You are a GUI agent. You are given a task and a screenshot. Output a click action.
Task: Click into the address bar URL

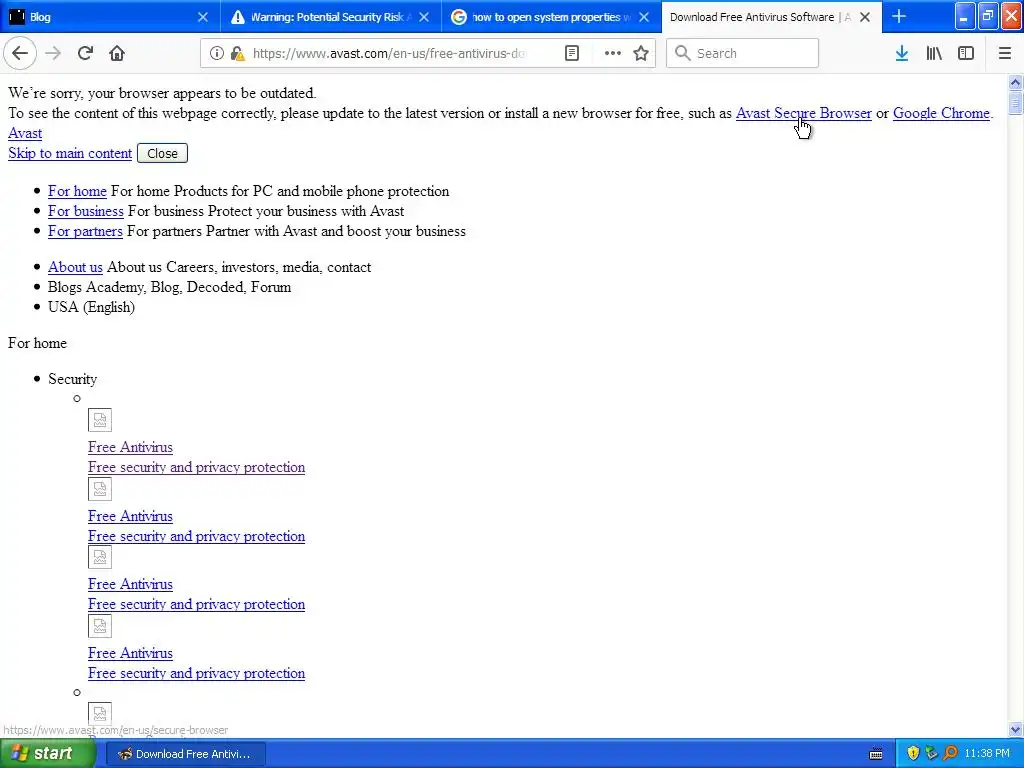pyautogui.click(x=389, y=54)
